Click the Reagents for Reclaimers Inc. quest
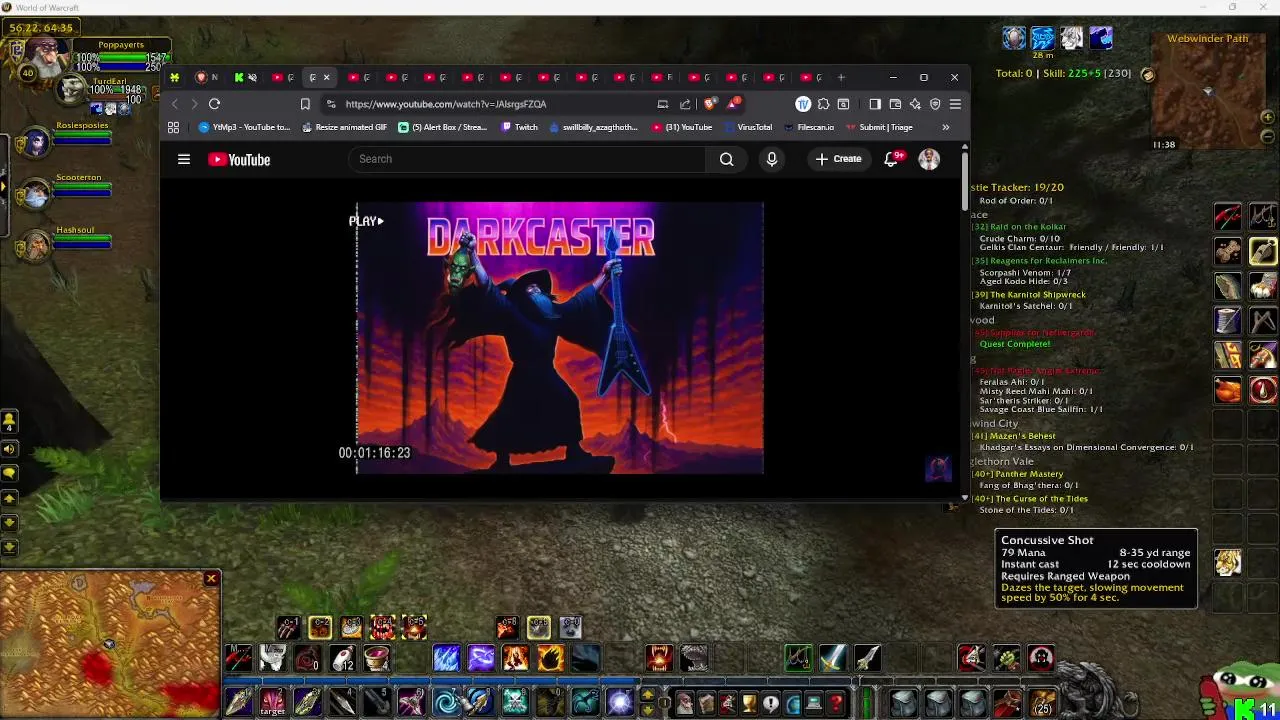Viewport: 1280px width, 720px height. (1040, 261)
